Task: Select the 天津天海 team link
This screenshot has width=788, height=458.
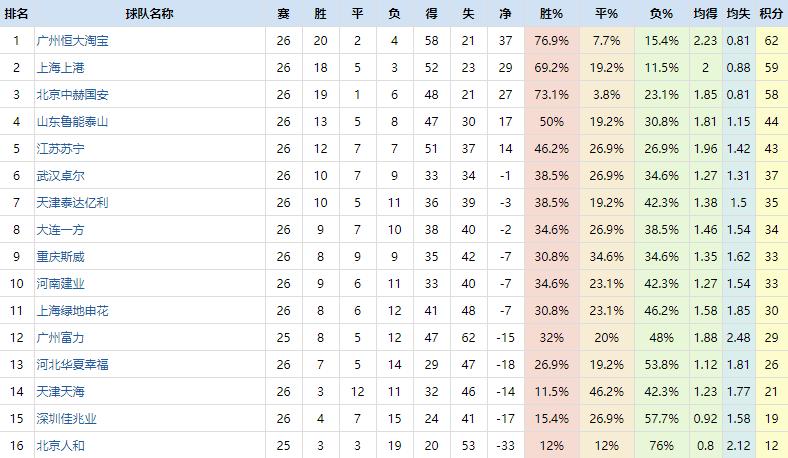Action: click(x=60, y=392)
